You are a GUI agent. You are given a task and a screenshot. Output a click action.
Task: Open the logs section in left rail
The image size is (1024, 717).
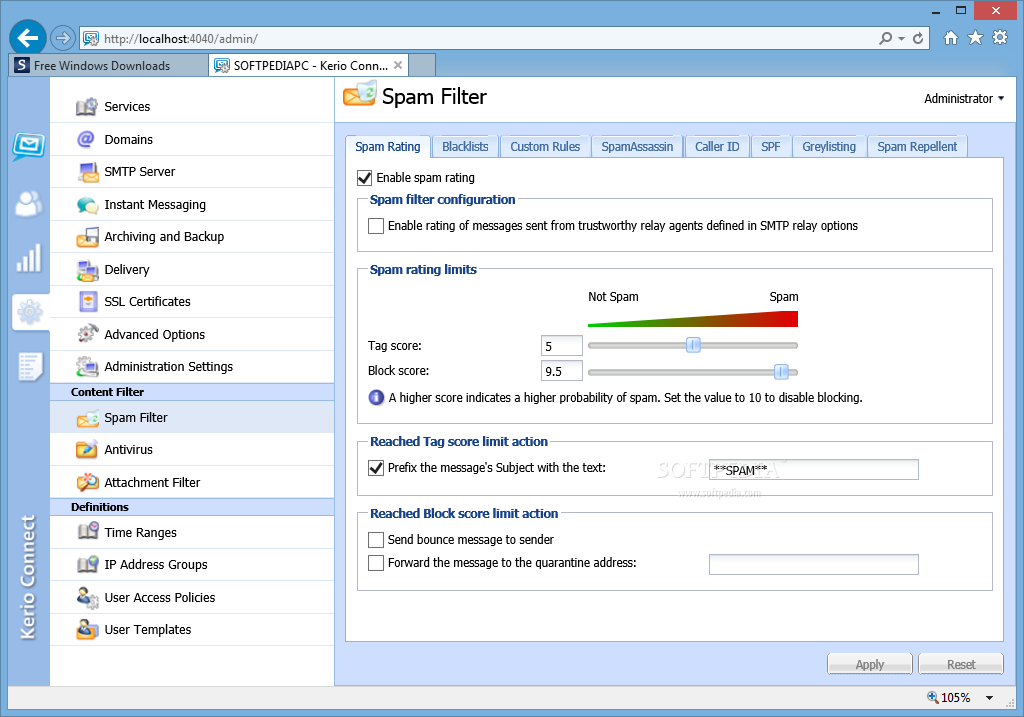coord(30,366)
